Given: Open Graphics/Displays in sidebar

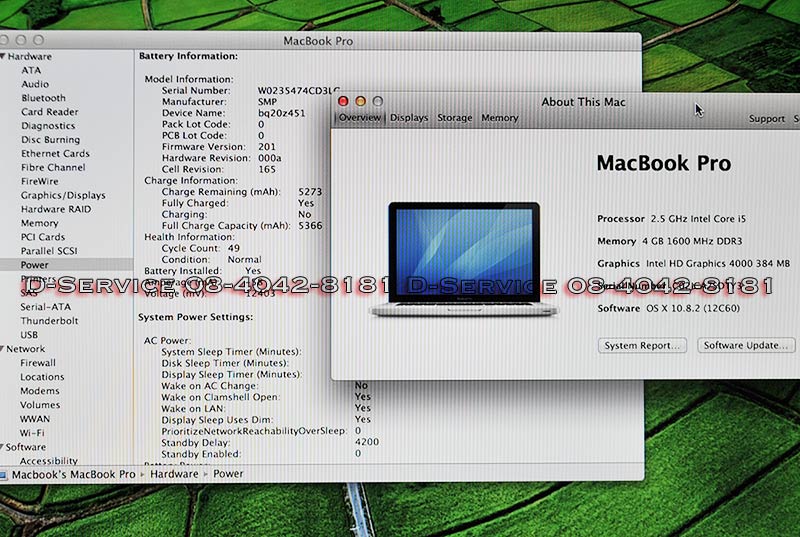Looking at the screenshot, I should click(x=63, y=195).
